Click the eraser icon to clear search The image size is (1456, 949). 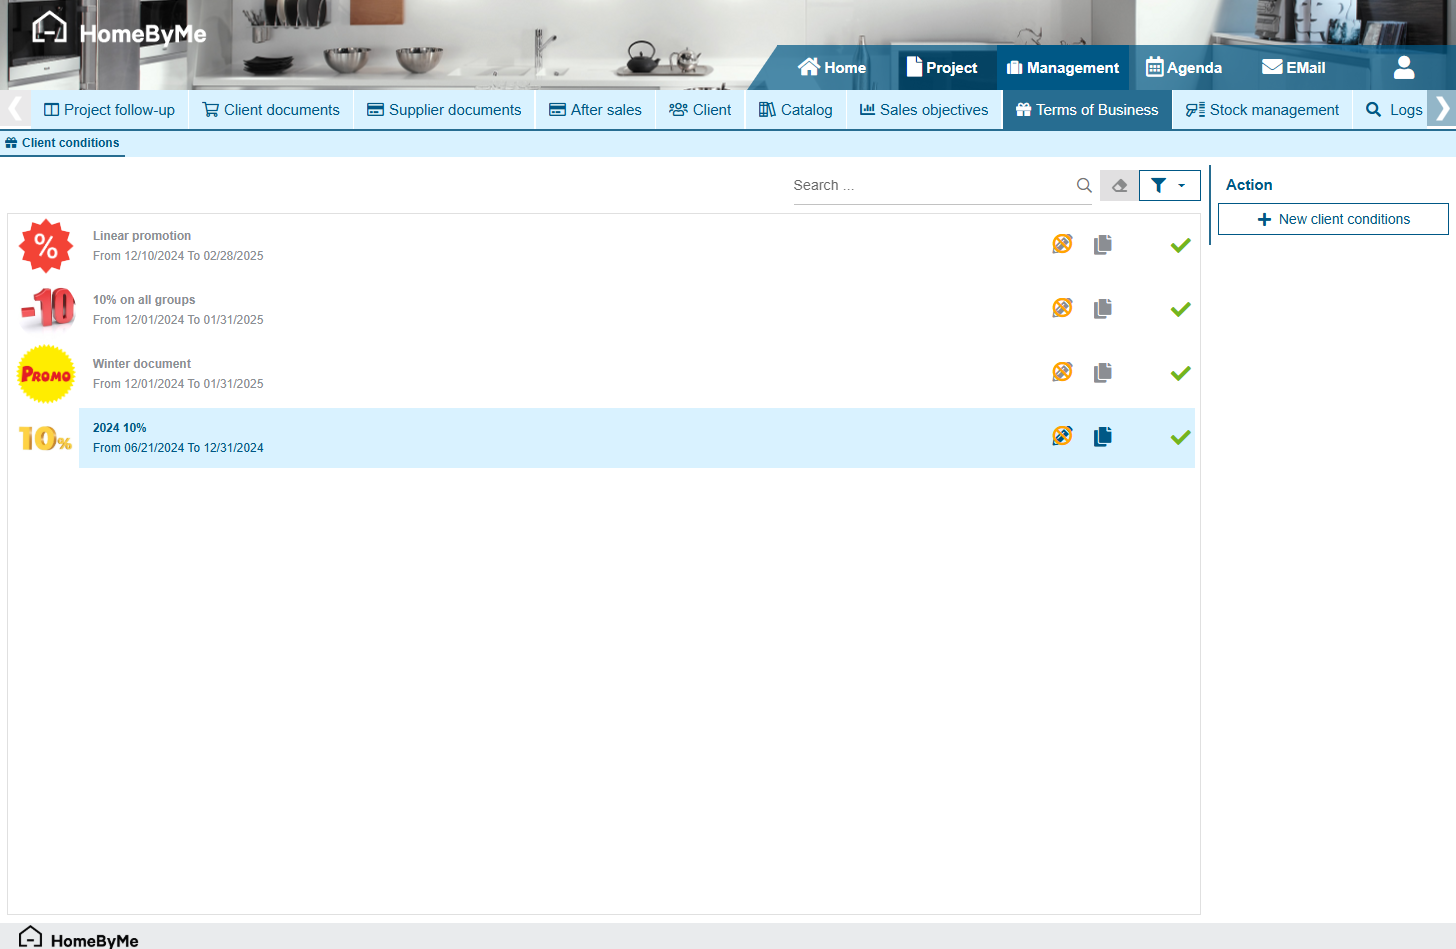[x=1119, y=186]
